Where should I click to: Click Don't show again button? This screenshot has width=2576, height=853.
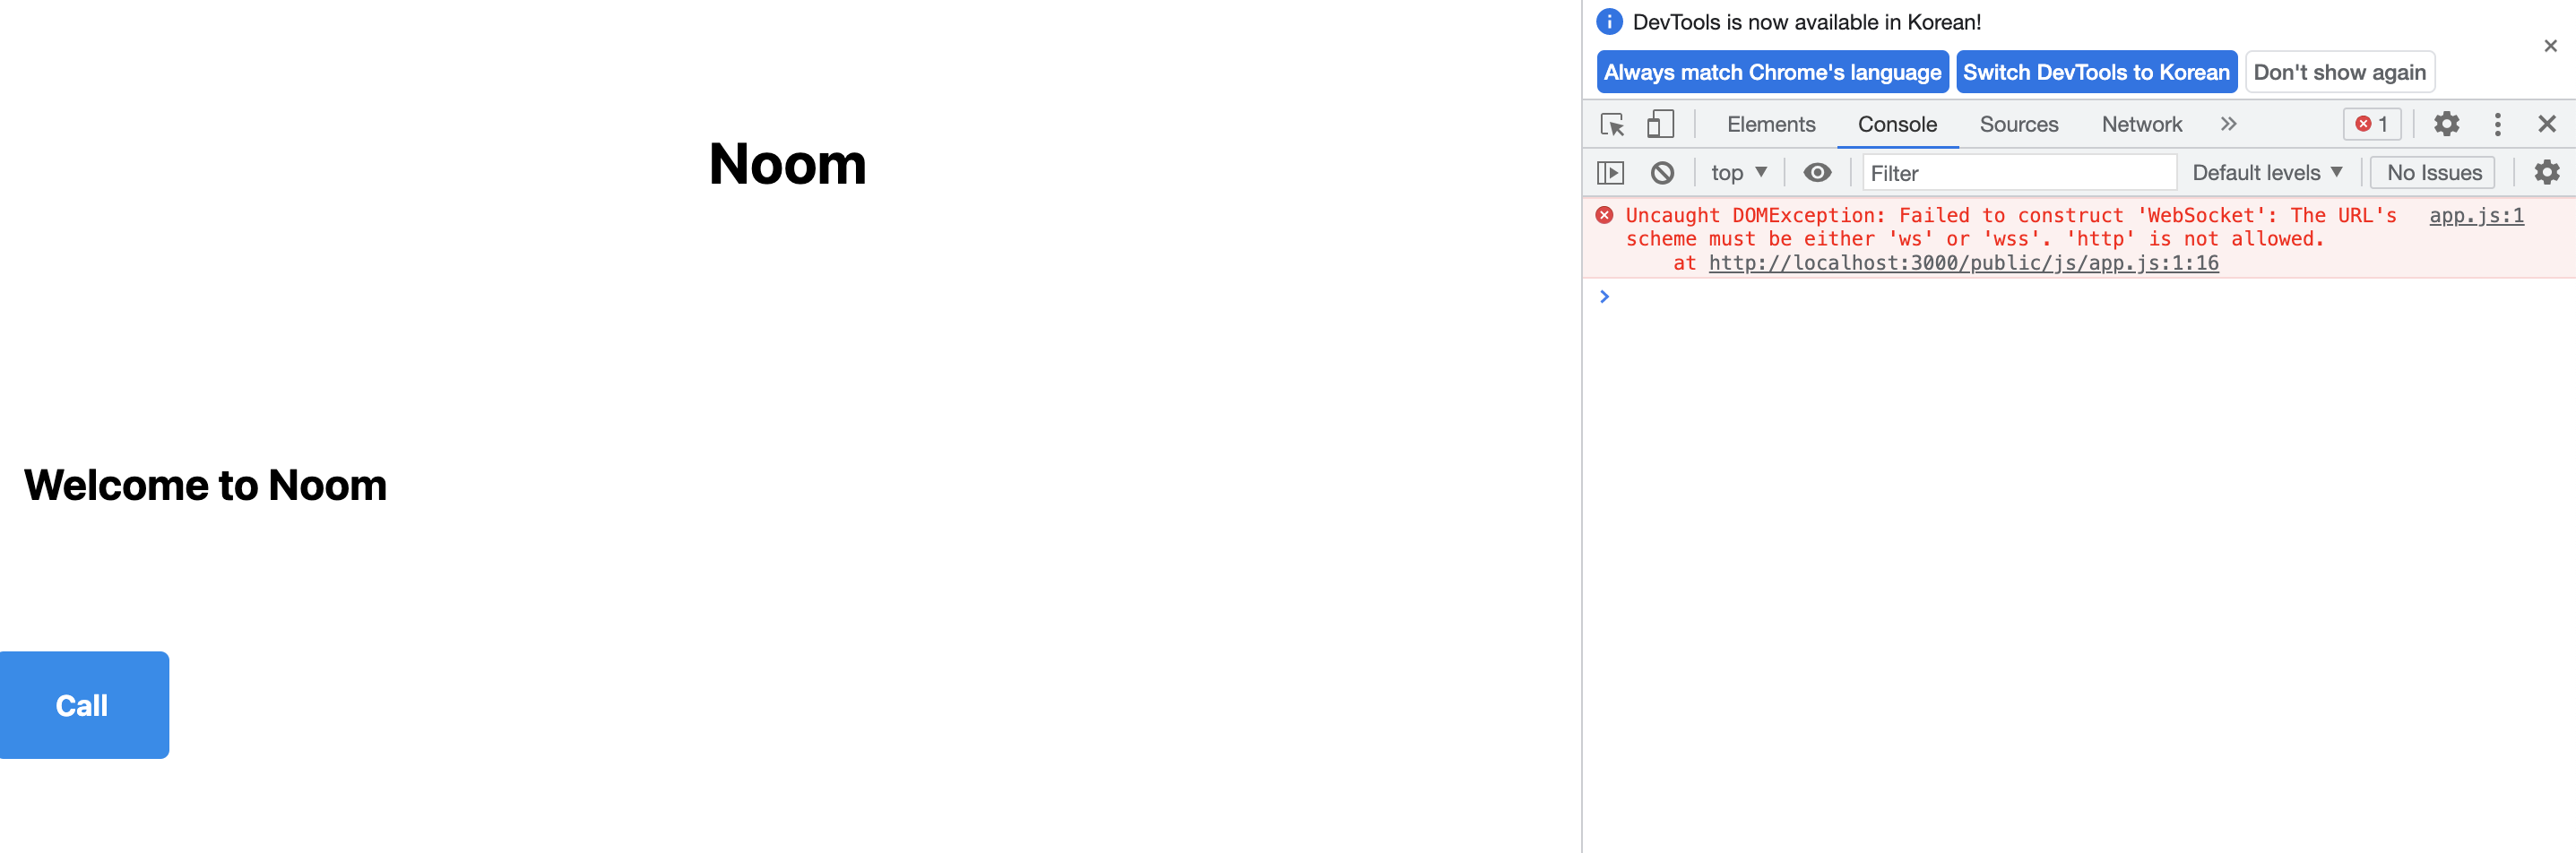click(2339, 72)
